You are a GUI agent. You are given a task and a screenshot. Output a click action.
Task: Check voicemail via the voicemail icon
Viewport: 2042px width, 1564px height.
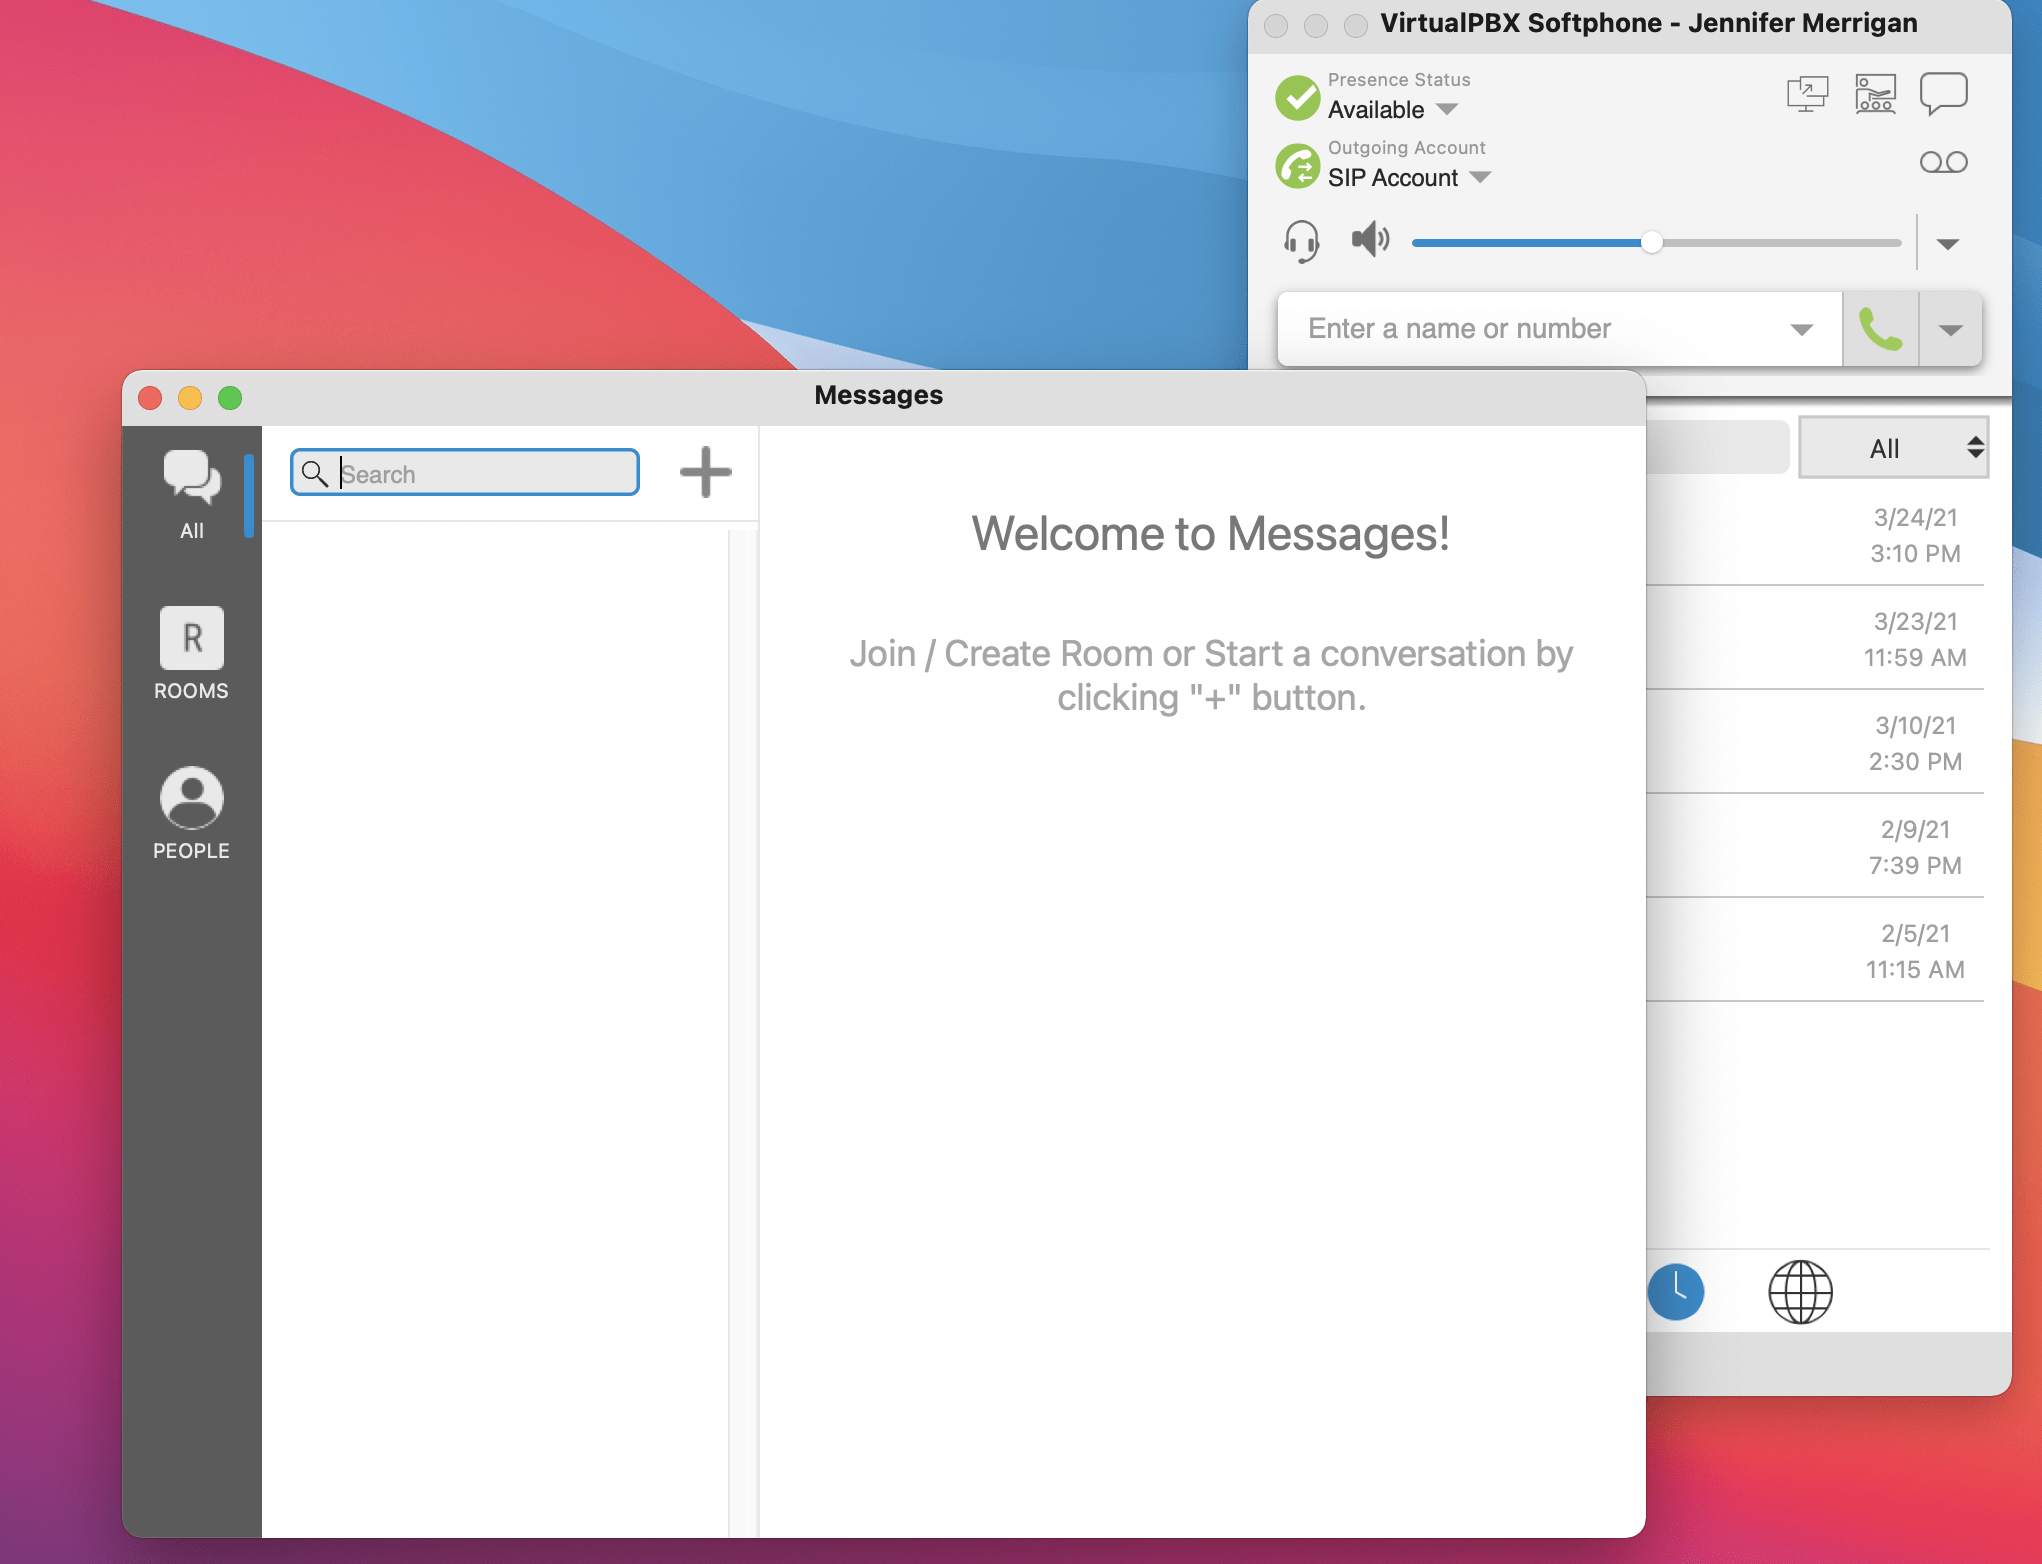1943,162
